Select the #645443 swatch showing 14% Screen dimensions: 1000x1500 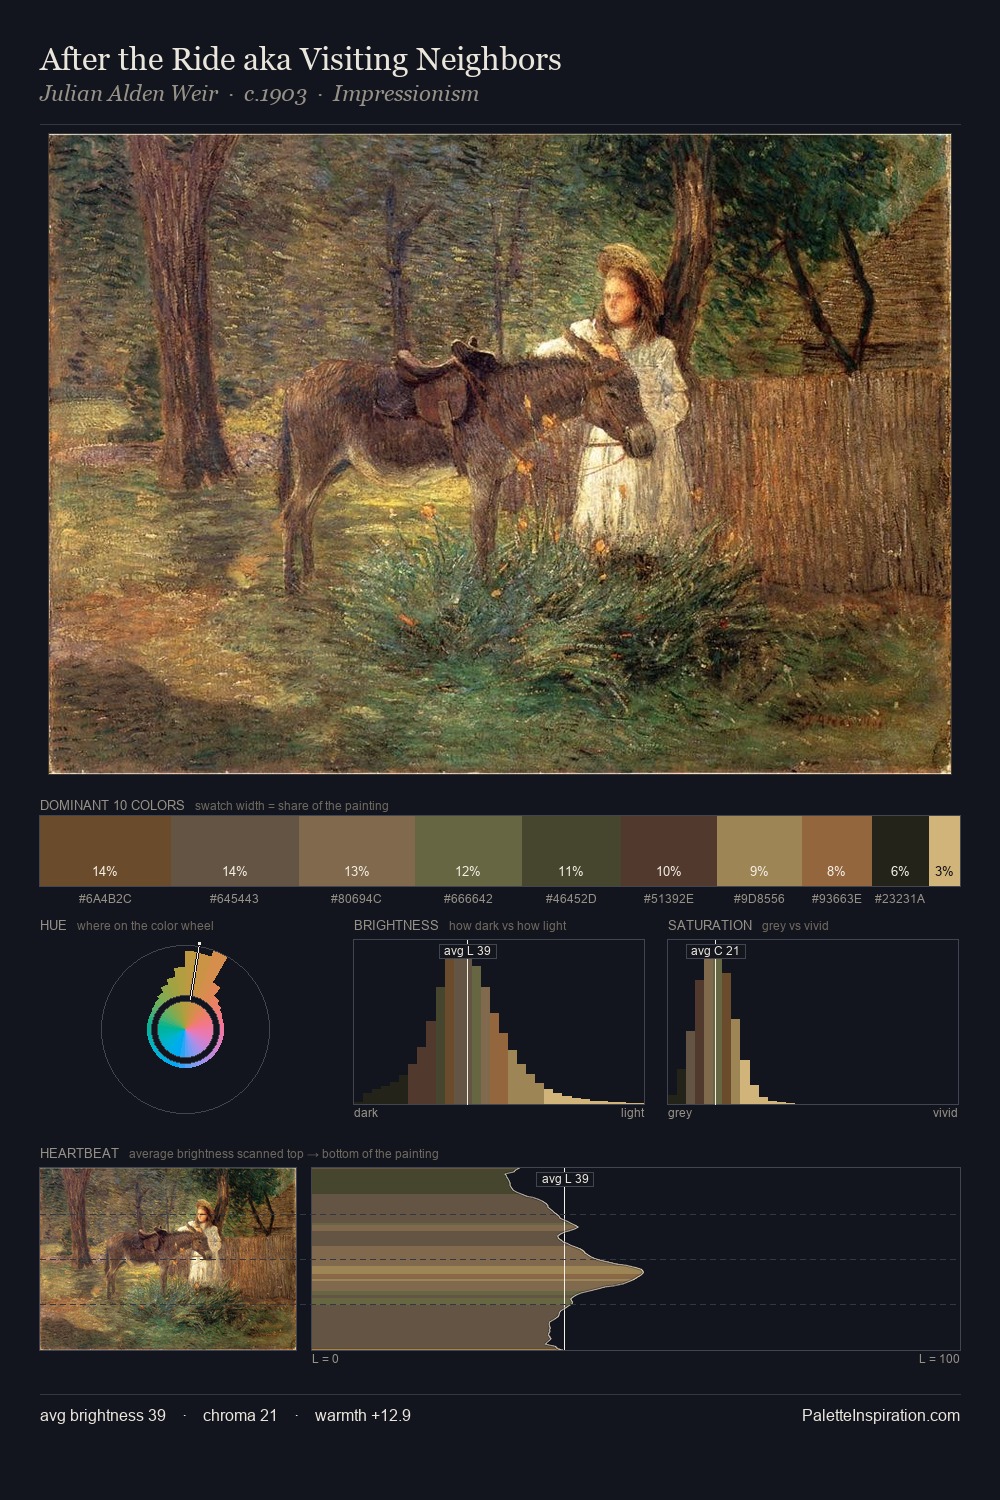pos(235,851)
